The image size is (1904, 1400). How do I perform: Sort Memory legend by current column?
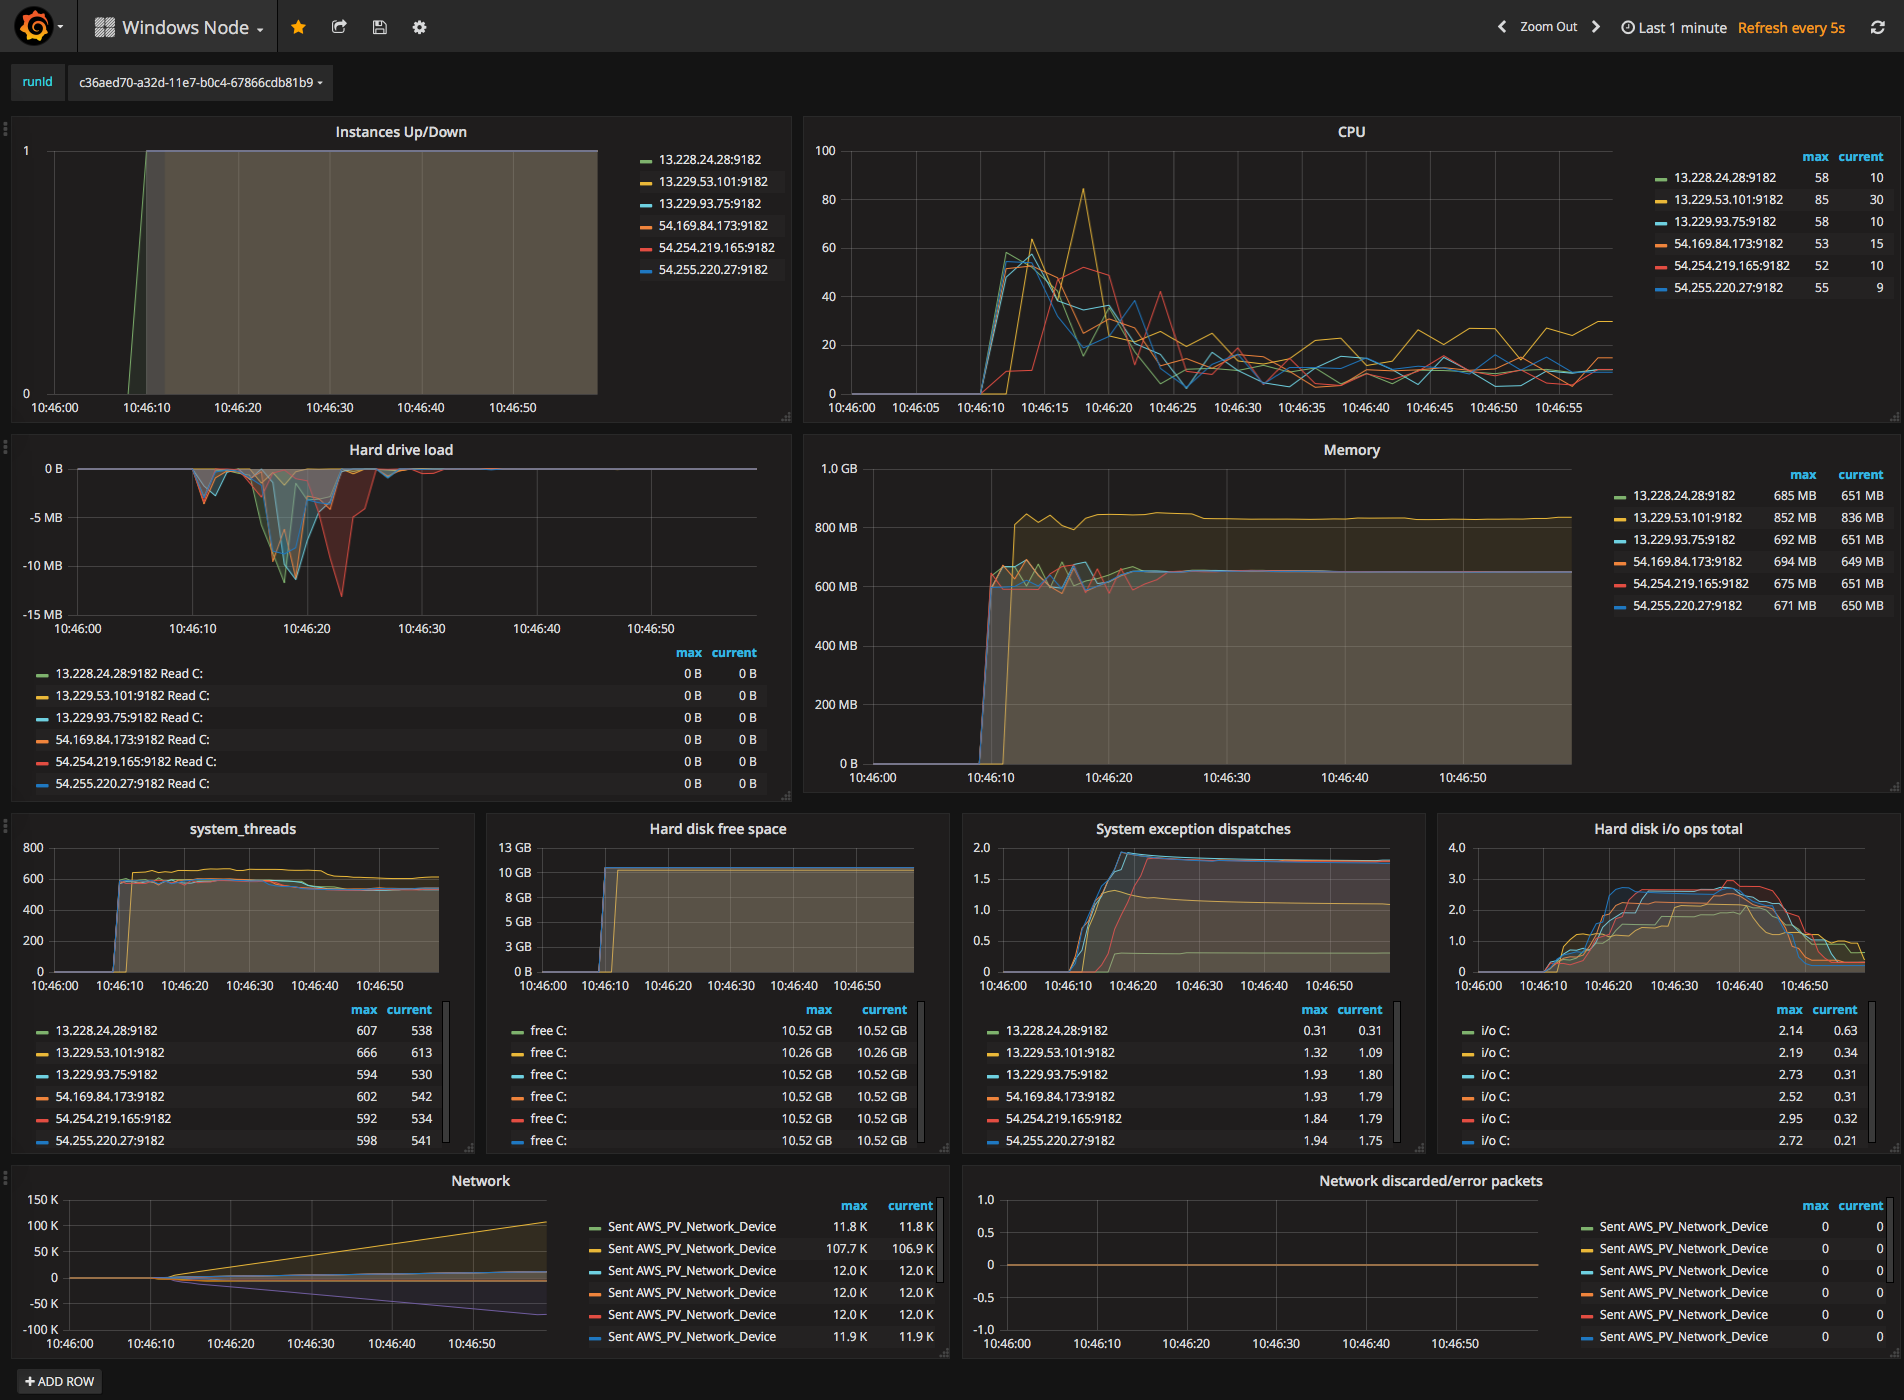[1860, 475]
